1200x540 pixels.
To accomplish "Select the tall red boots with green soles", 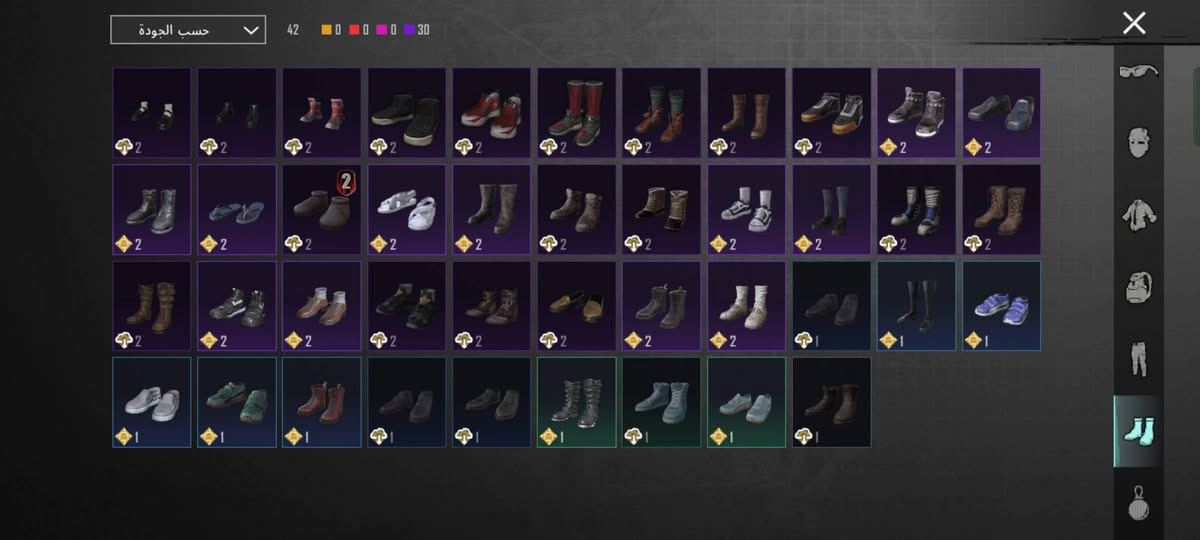I will (x=577, y=113).
